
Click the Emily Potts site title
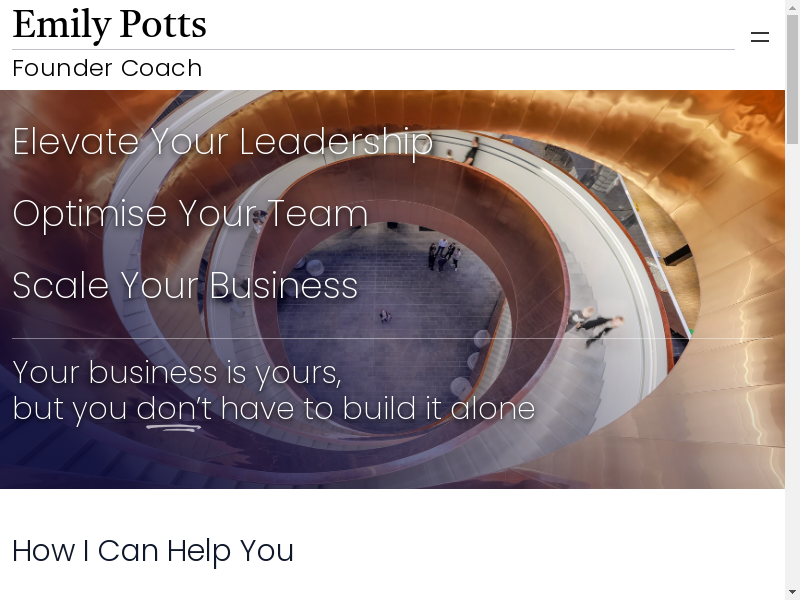[110, 25]
